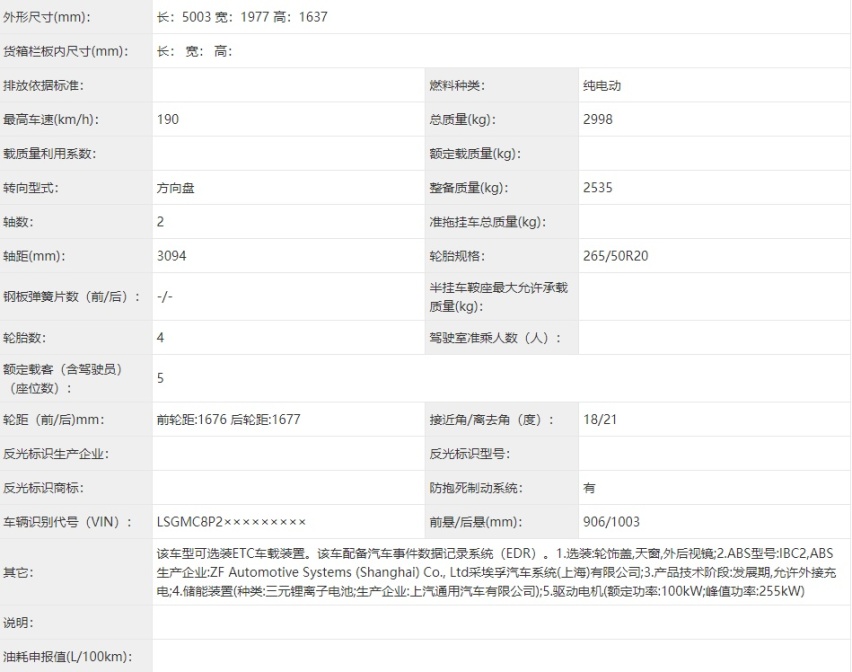
Task: Click the 油耗申报值(L/100km) label
Action: pos(68,657)
